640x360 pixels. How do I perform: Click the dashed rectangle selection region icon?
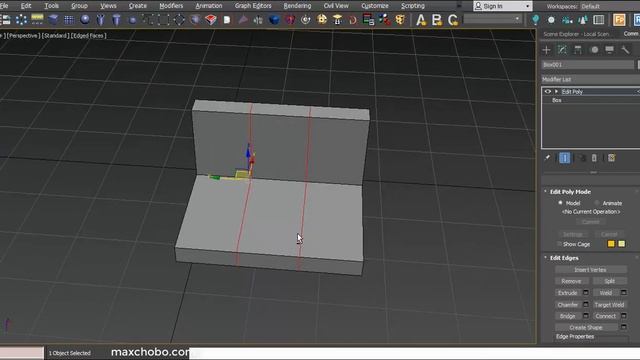164,20
